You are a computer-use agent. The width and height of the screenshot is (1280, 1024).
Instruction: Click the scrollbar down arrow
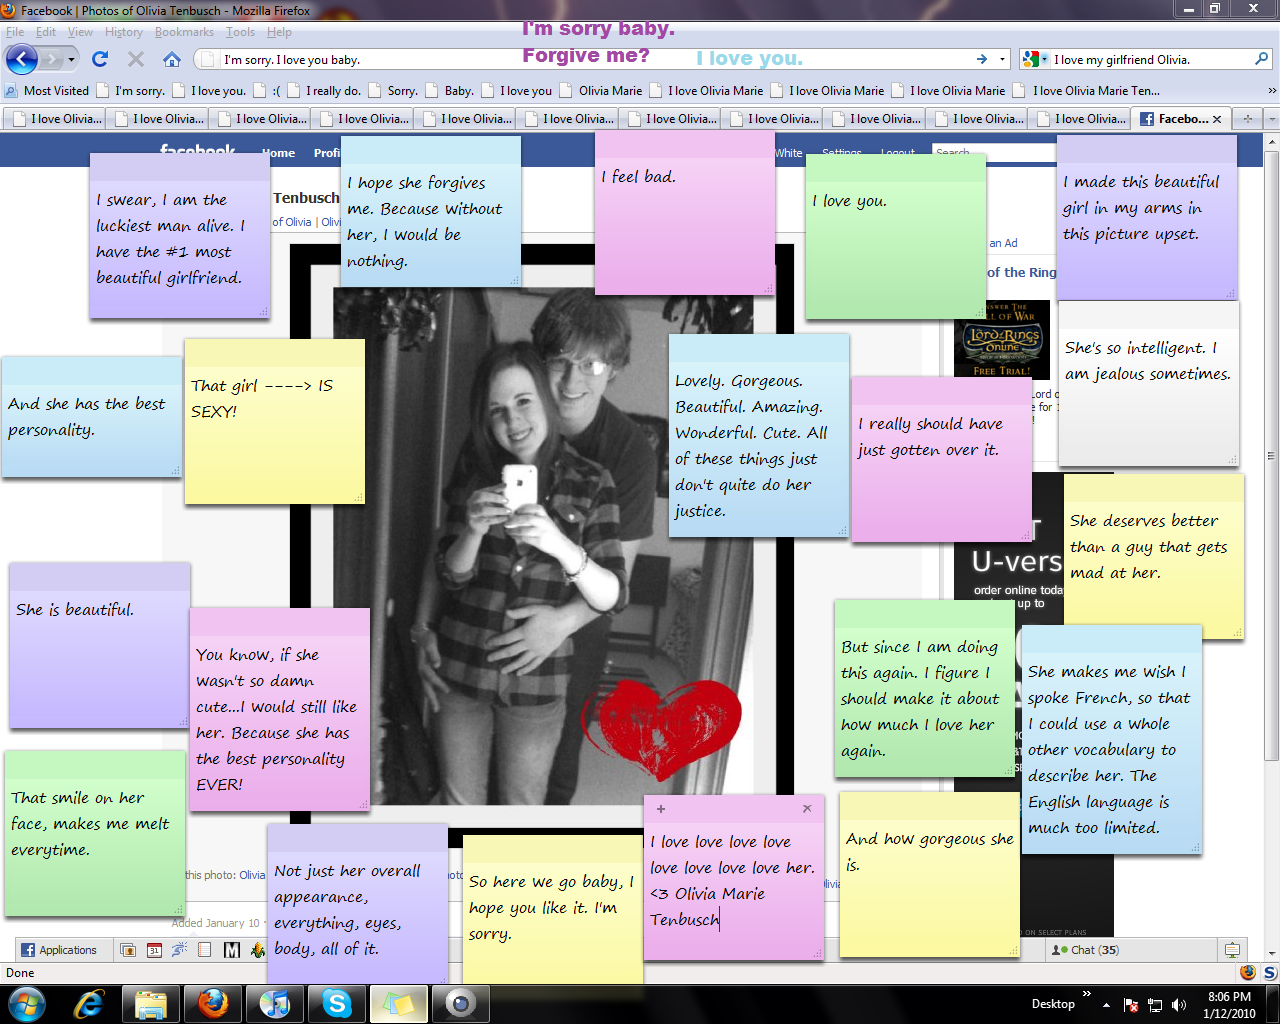click(x=1271, y=954)
